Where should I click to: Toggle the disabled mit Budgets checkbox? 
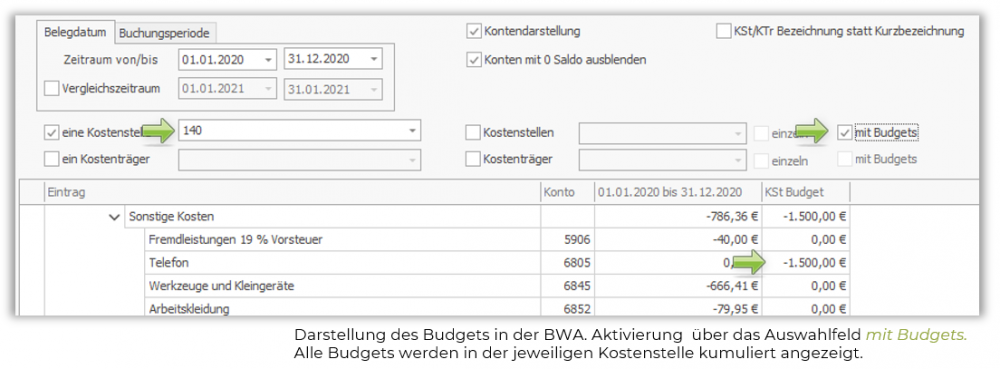(844, 159)
